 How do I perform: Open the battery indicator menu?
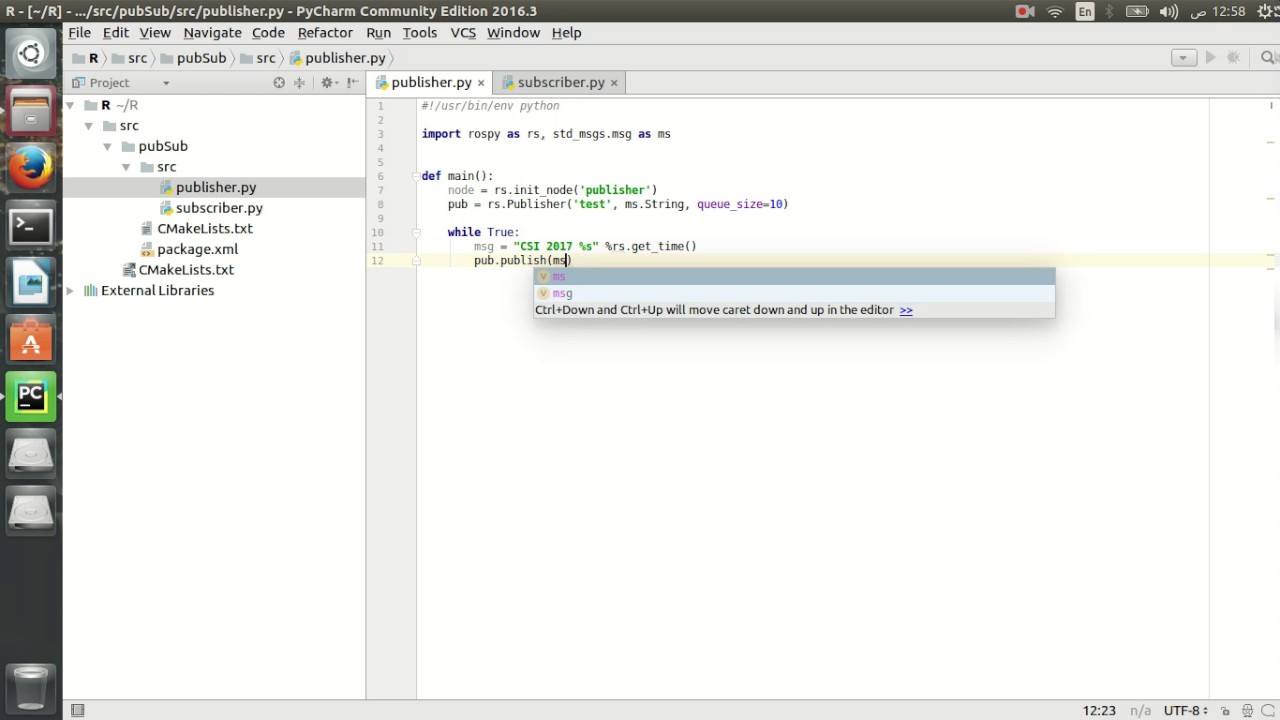[x=1137, y=12]
